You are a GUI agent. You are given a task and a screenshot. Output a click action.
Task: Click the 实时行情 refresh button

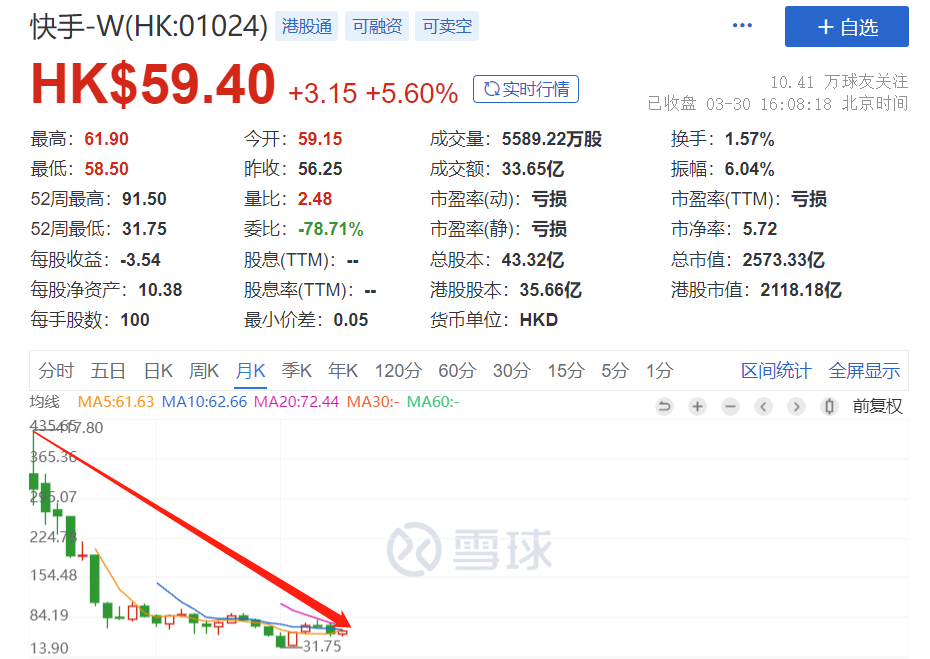coord(525,89)
